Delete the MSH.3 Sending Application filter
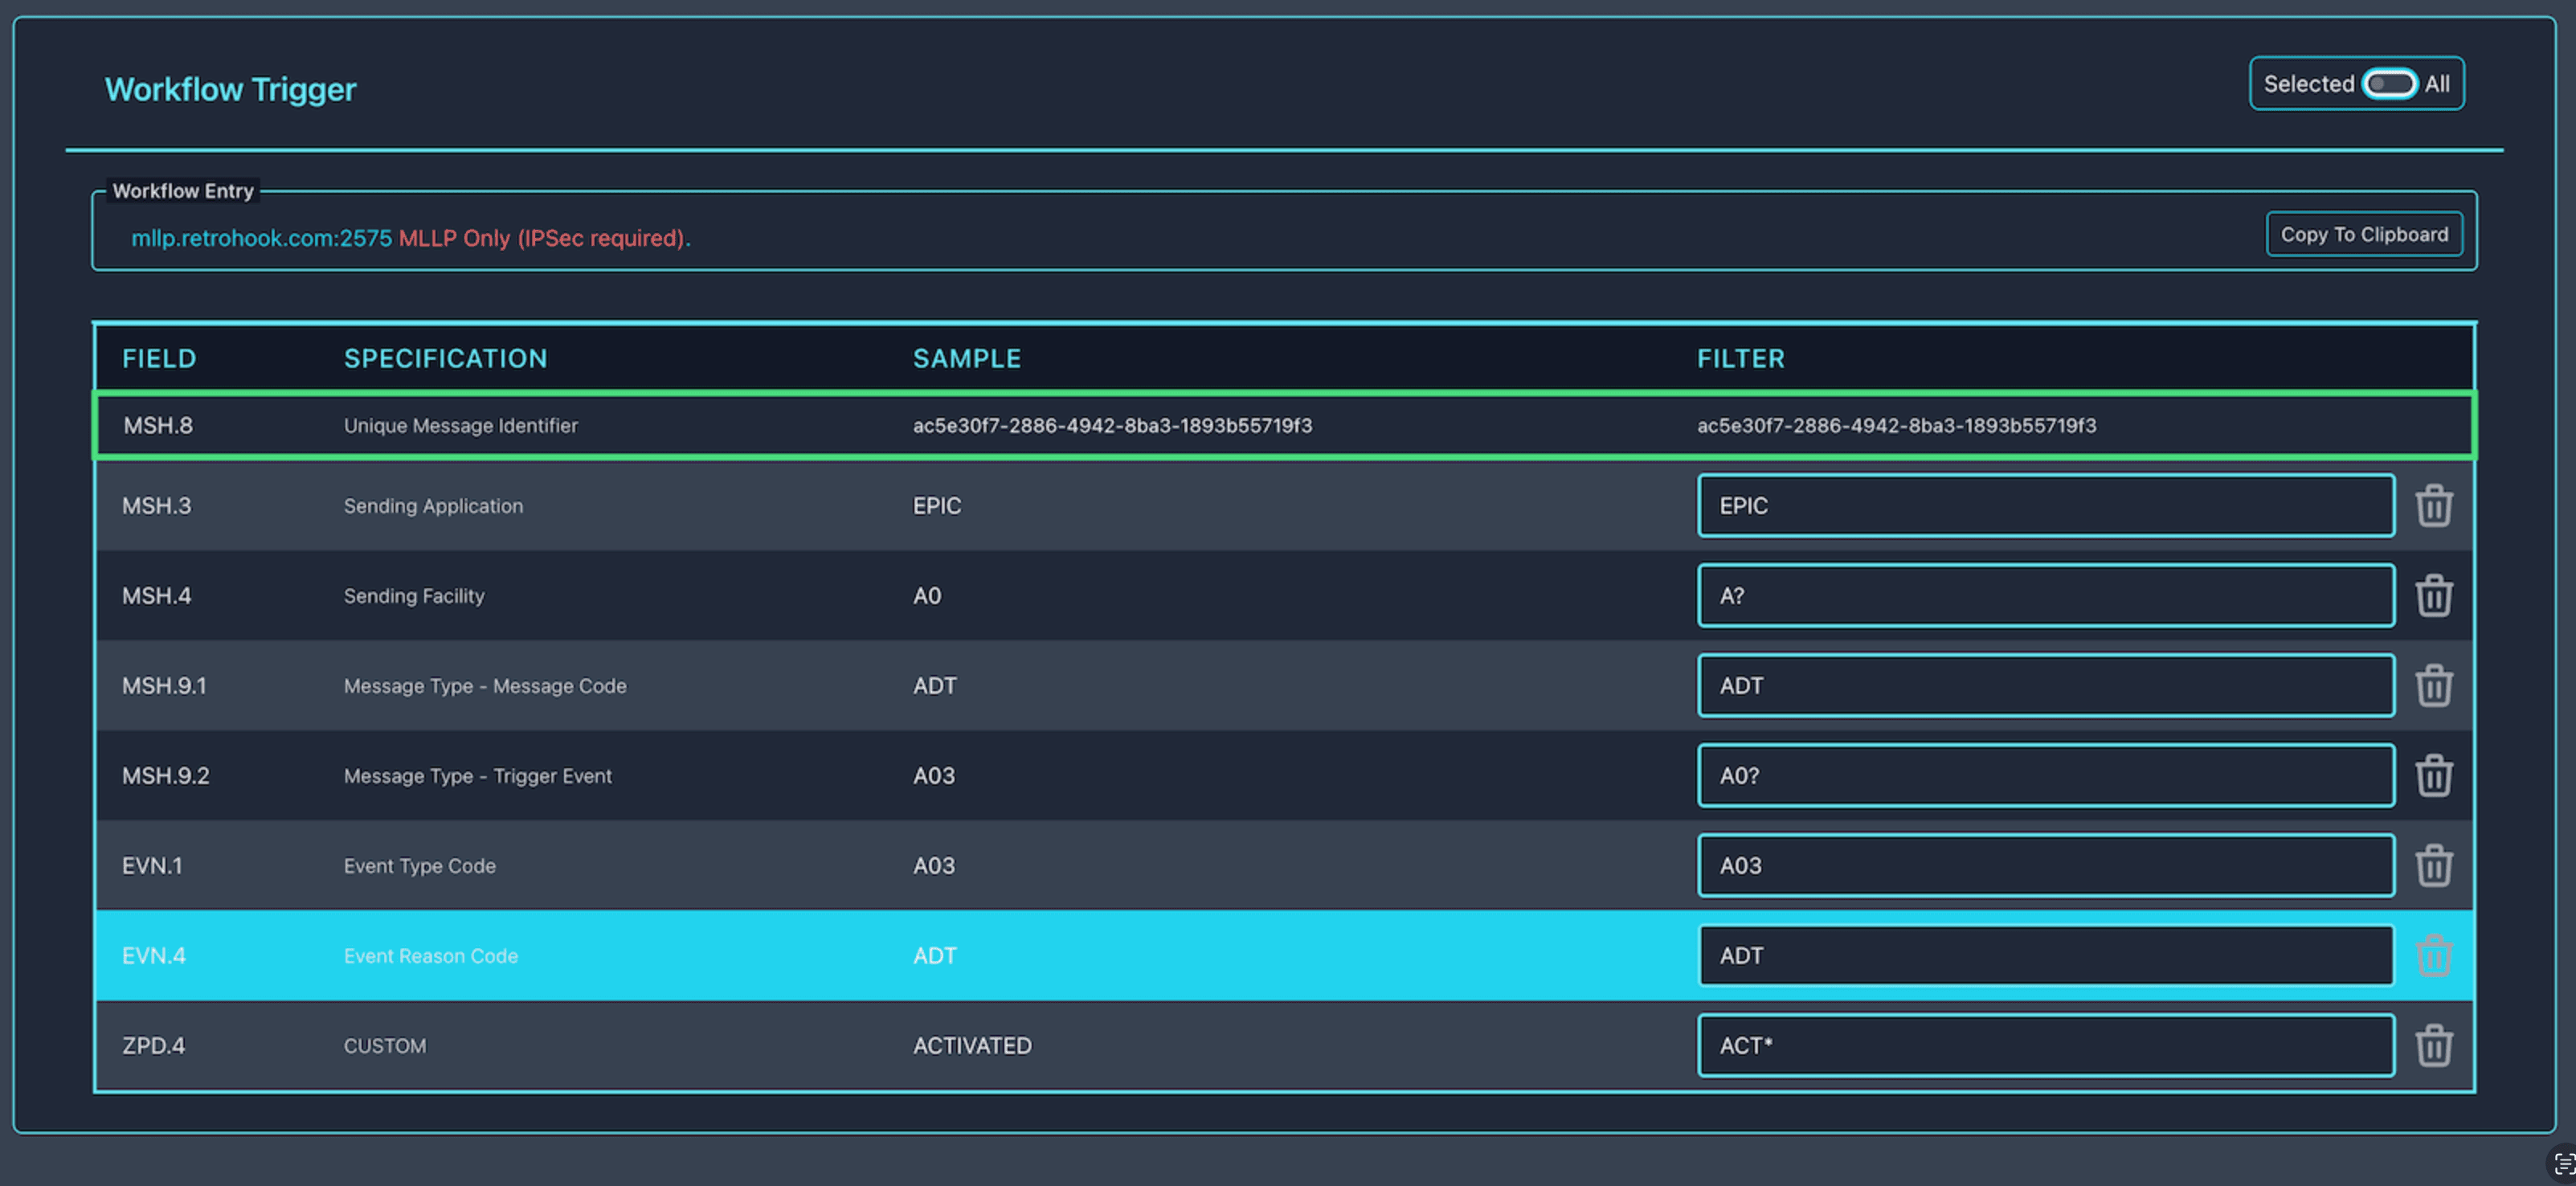Image resolution: width=2576 pixels, height=1186 pixels. click(x=2433, y=506)
